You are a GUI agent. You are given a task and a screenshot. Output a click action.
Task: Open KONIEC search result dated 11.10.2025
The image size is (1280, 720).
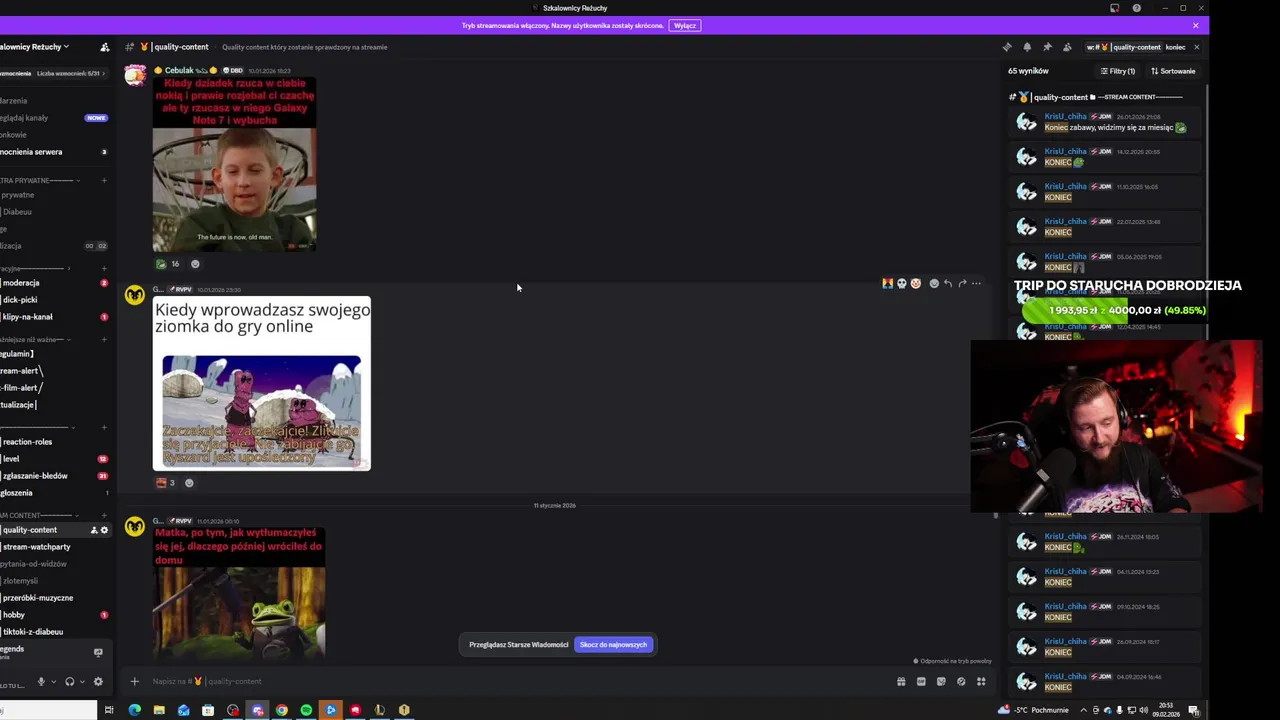pos(1105,192)
